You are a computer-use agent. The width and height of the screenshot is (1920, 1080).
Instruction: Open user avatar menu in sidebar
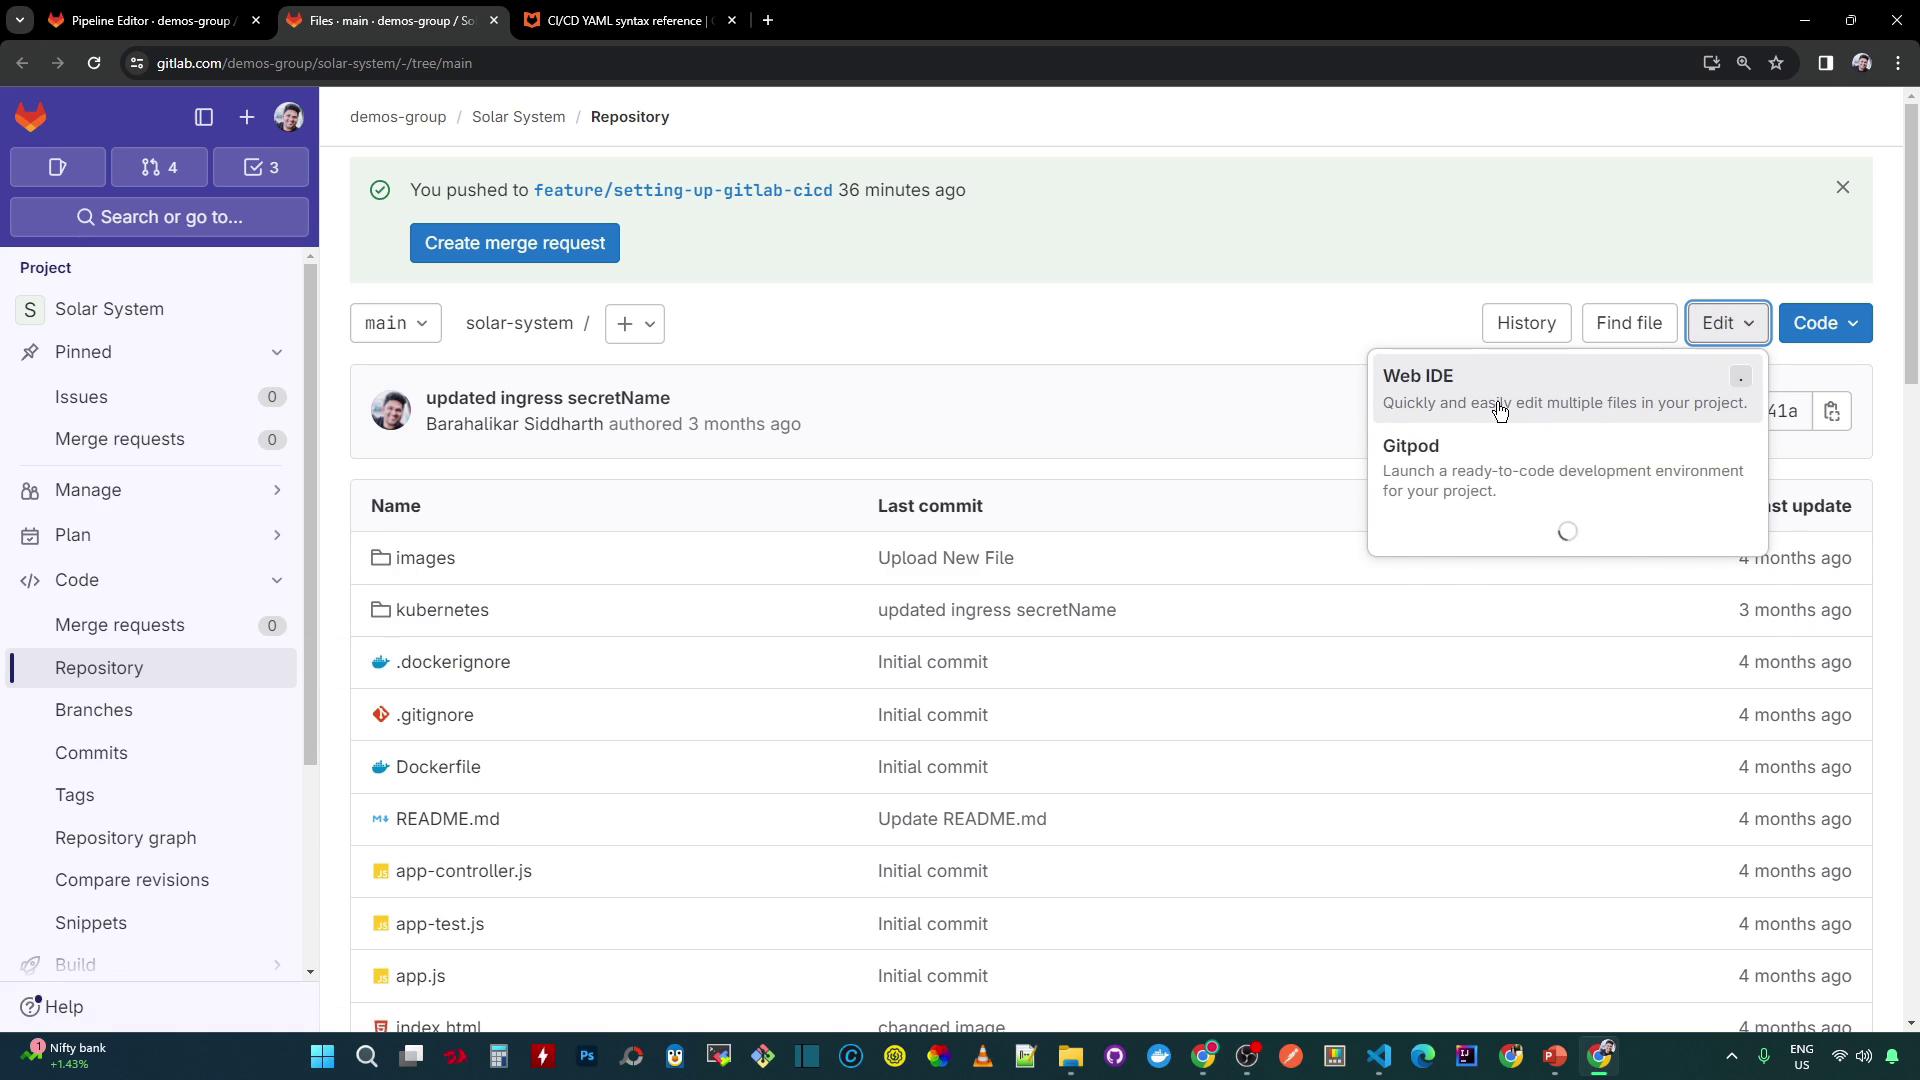point(289,117)
